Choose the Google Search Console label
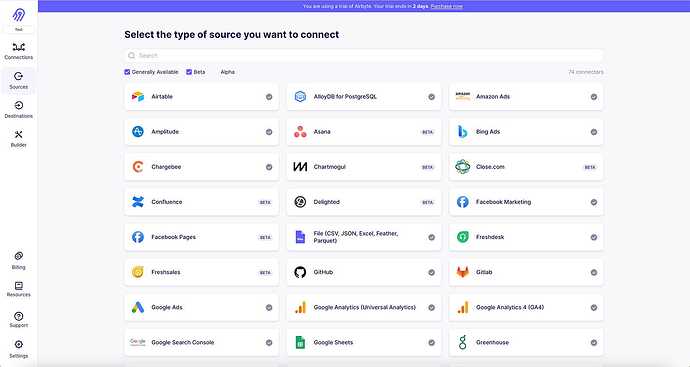Image resolution: width=690 pixels, height=367 pixels. coord(183,342)
